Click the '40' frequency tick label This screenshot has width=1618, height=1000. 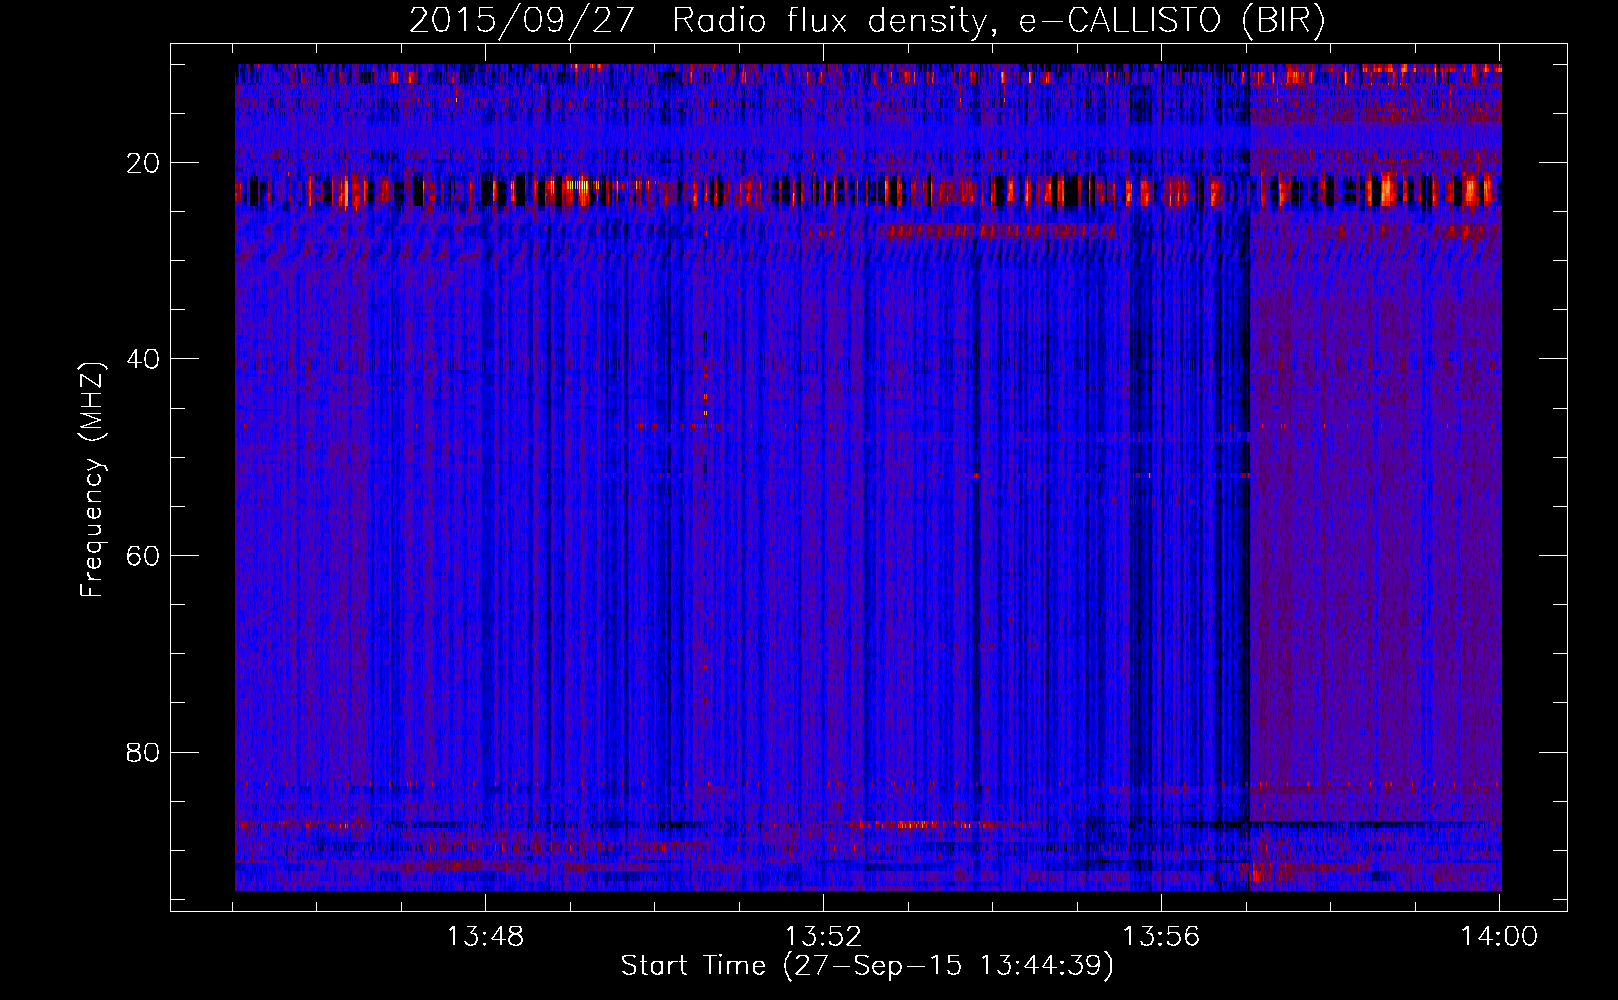tap(144, 359)
